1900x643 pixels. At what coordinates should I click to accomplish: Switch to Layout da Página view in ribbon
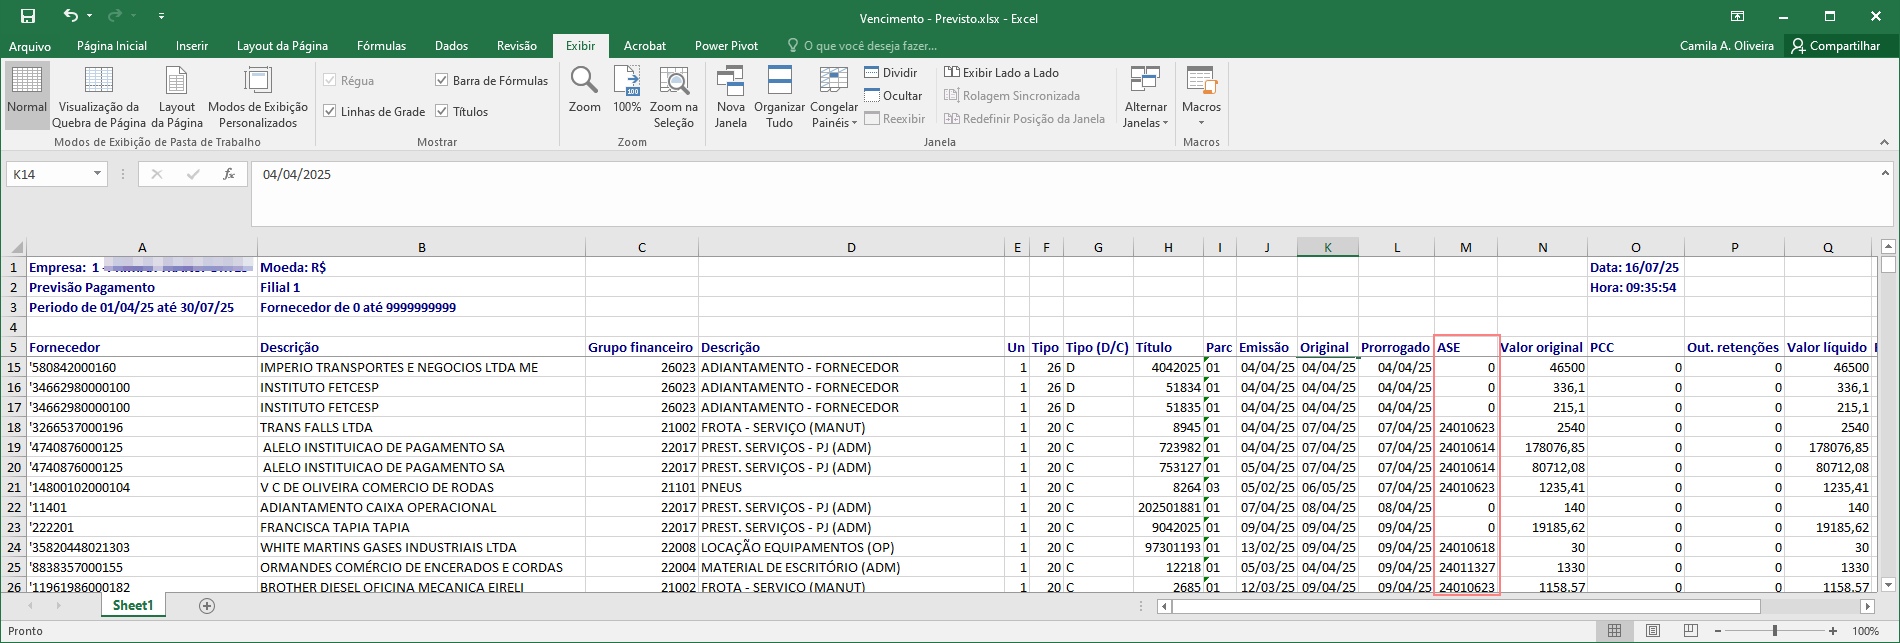point(177,95)
